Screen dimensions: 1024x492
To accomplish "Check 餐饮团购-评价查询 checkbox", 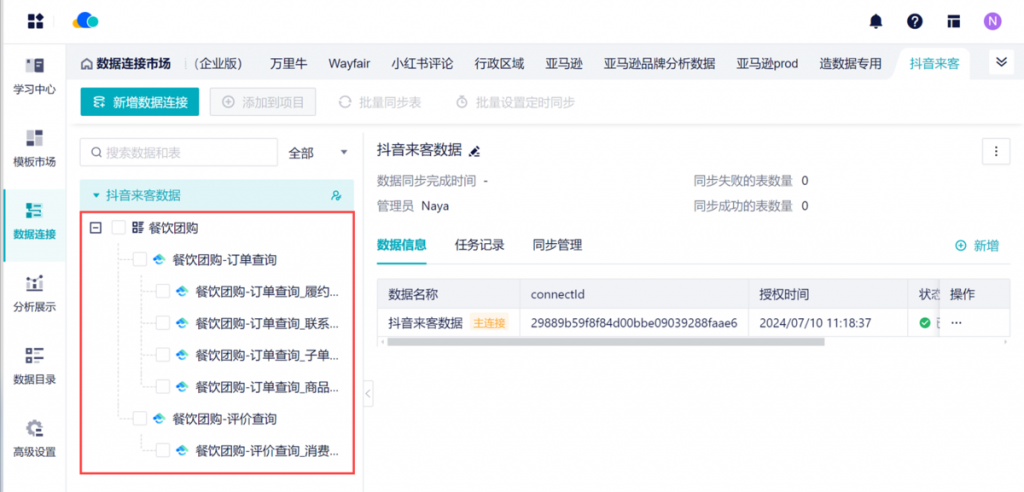I will pos(140,418).
